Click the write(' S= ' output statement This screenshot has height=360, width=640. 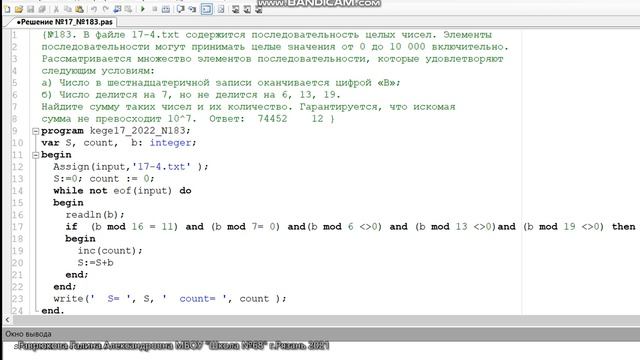tap(170, 299)
